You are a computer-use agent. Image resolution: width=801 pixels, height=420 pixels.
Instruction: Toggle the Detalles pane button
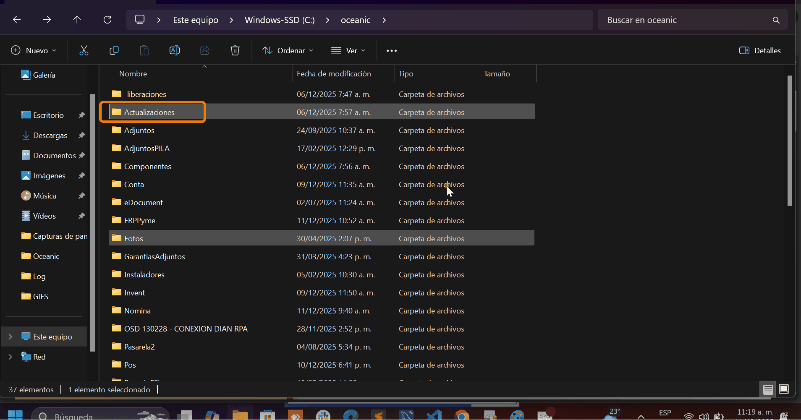(x=759, y=50)
